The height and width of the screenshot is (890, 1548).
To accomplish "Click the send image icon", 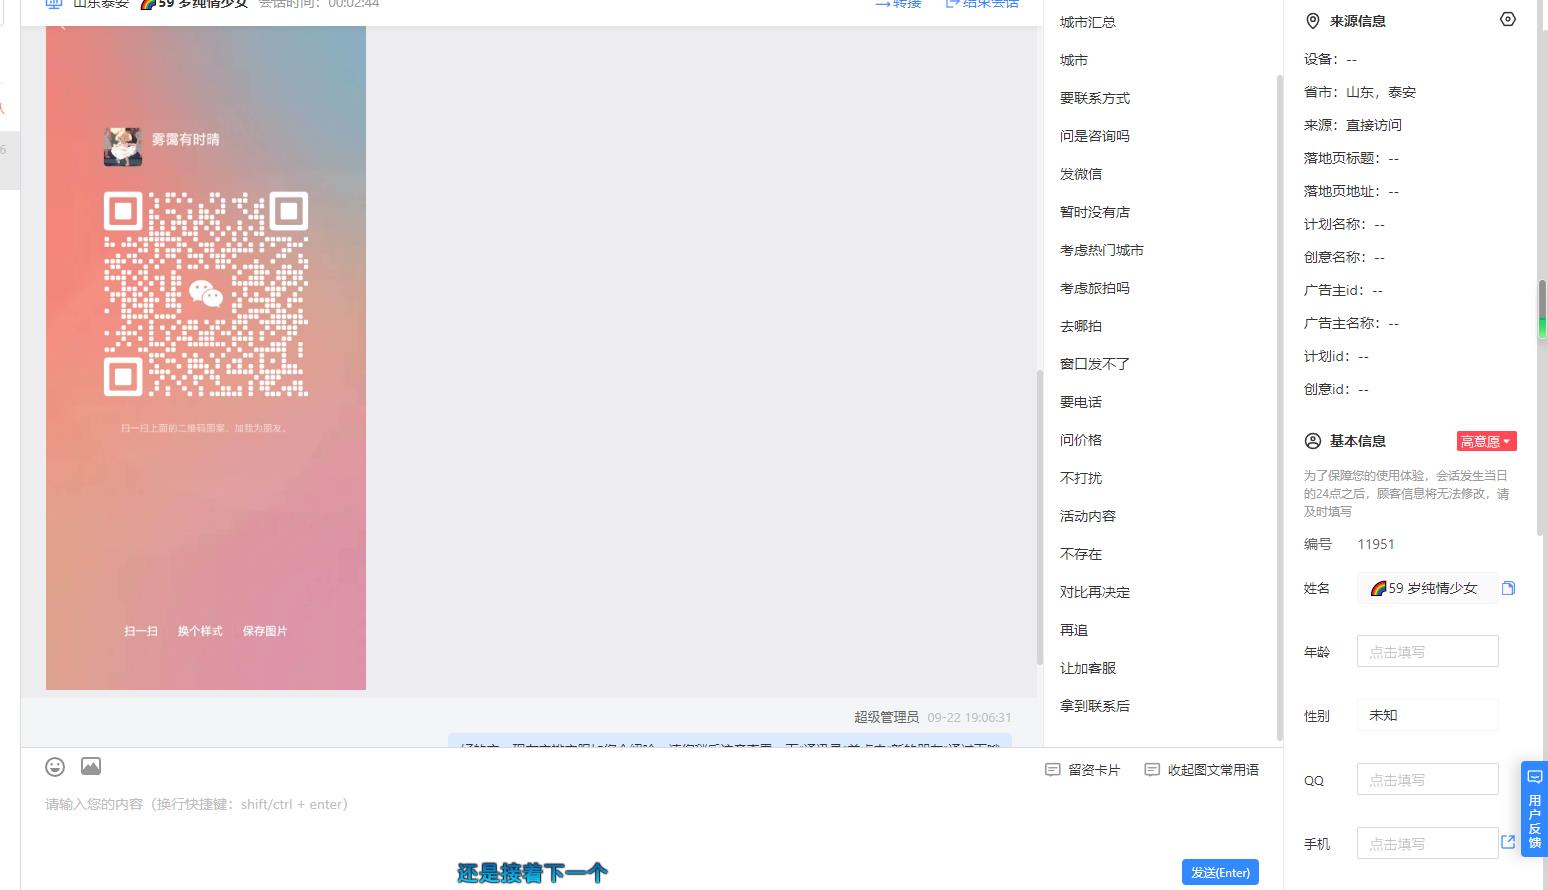I will (x=91, y=767).
